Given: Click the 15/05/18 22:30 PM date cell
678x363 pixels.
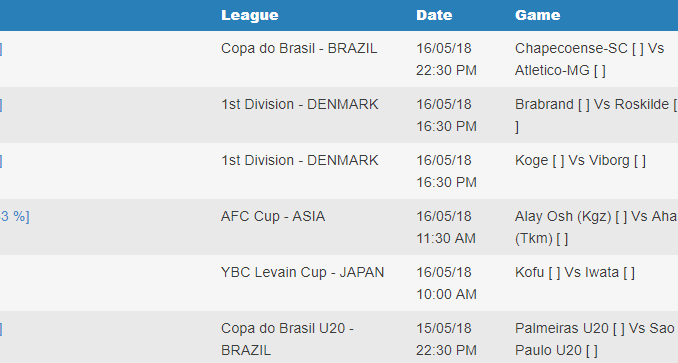Looking at the screenshot, I should pos(446,339).
